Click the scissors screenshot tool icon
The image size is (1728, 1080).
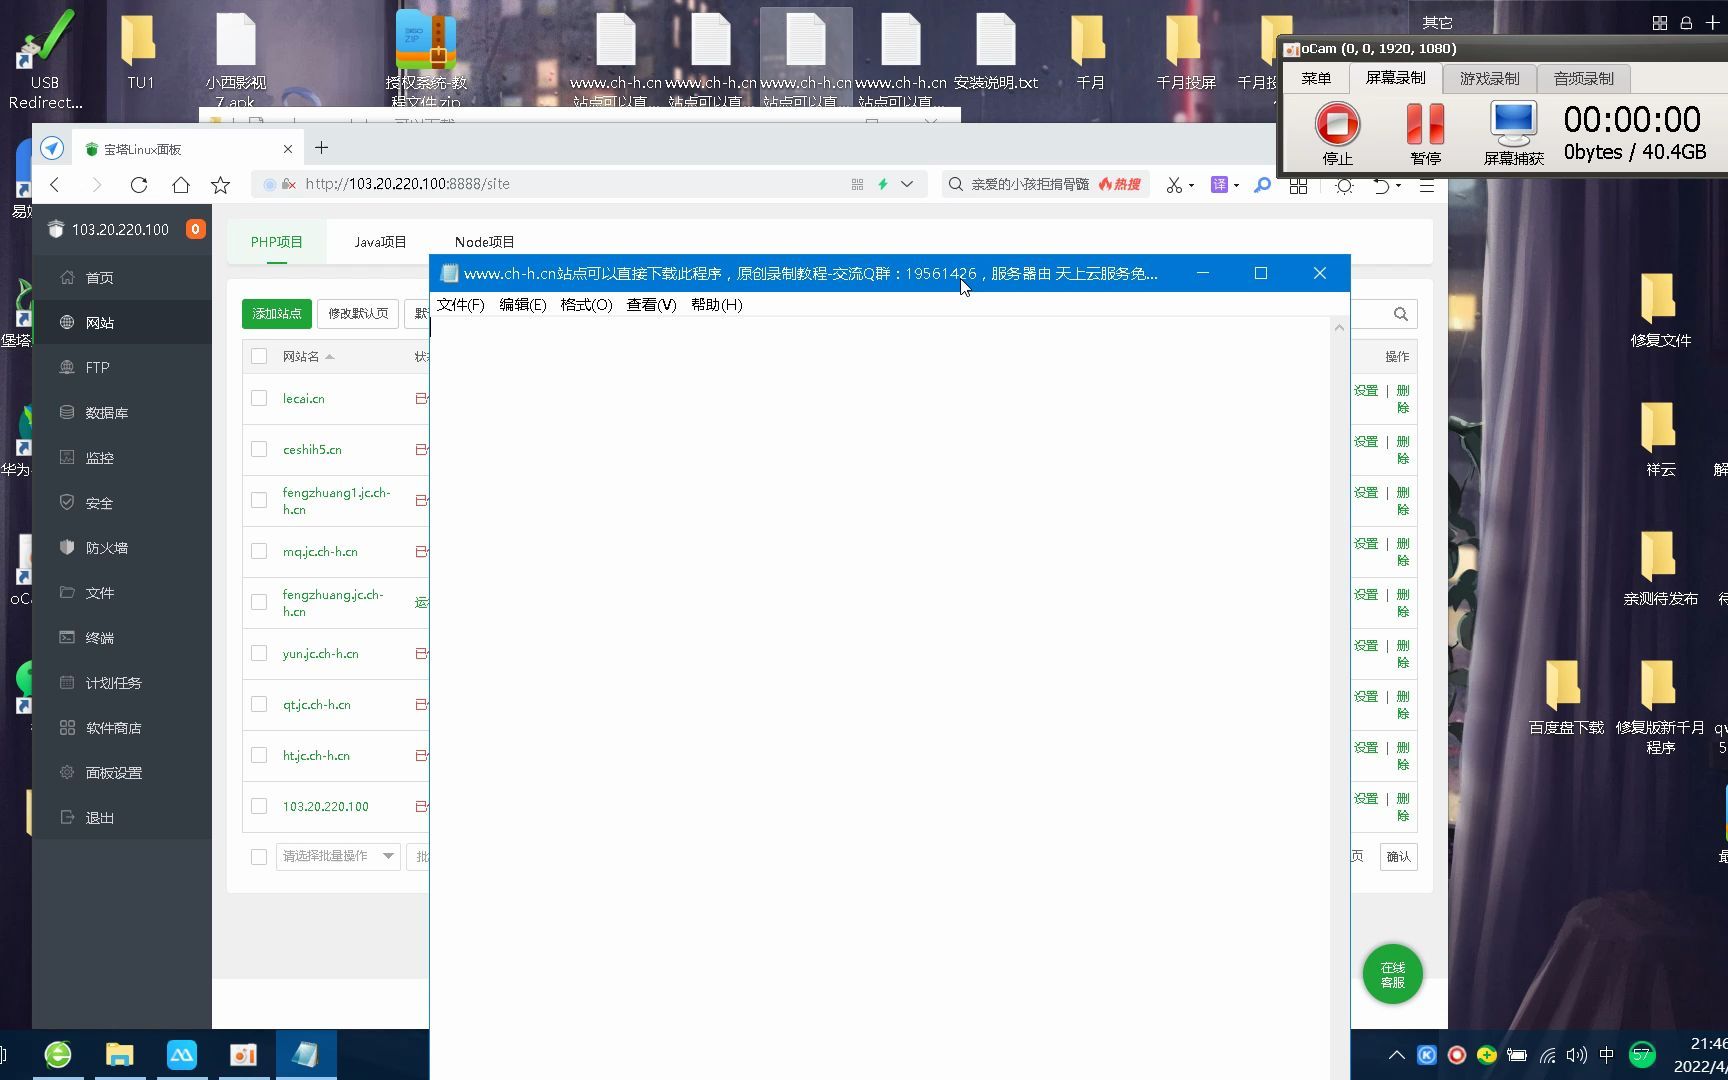tap(1174, 185)
